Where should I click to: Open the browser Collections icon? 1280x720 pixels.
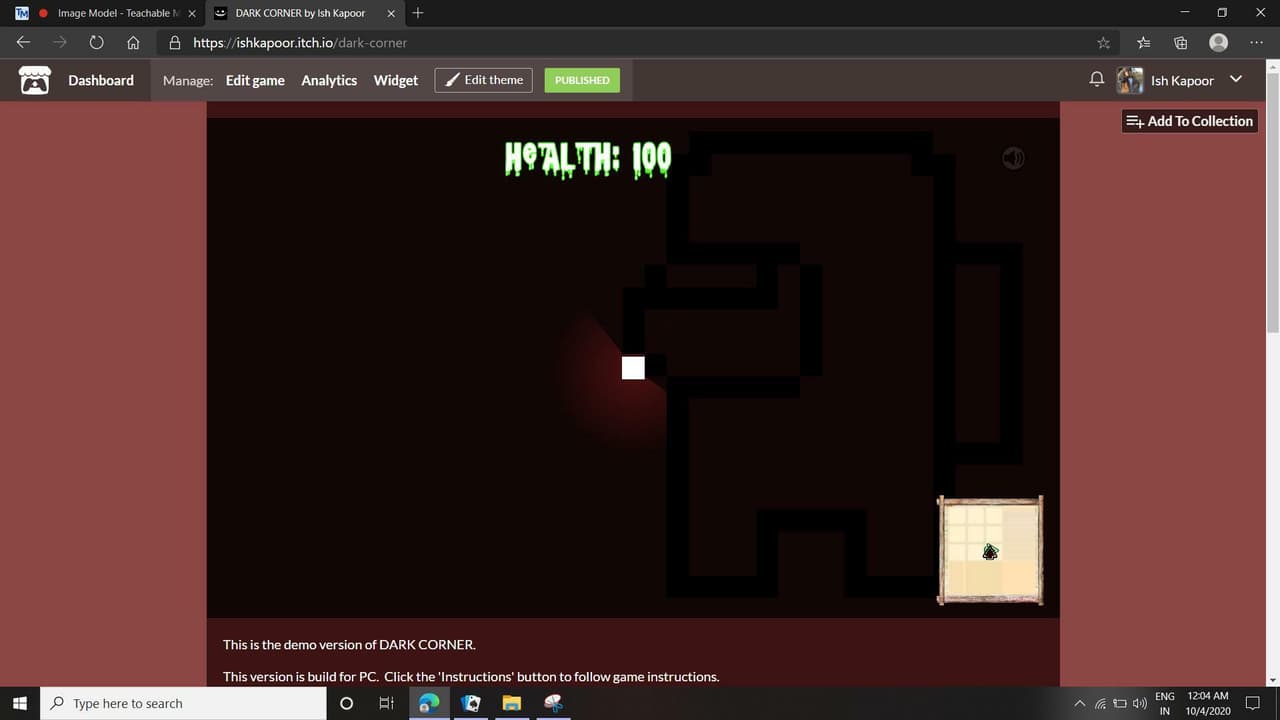coord(1181,43)
